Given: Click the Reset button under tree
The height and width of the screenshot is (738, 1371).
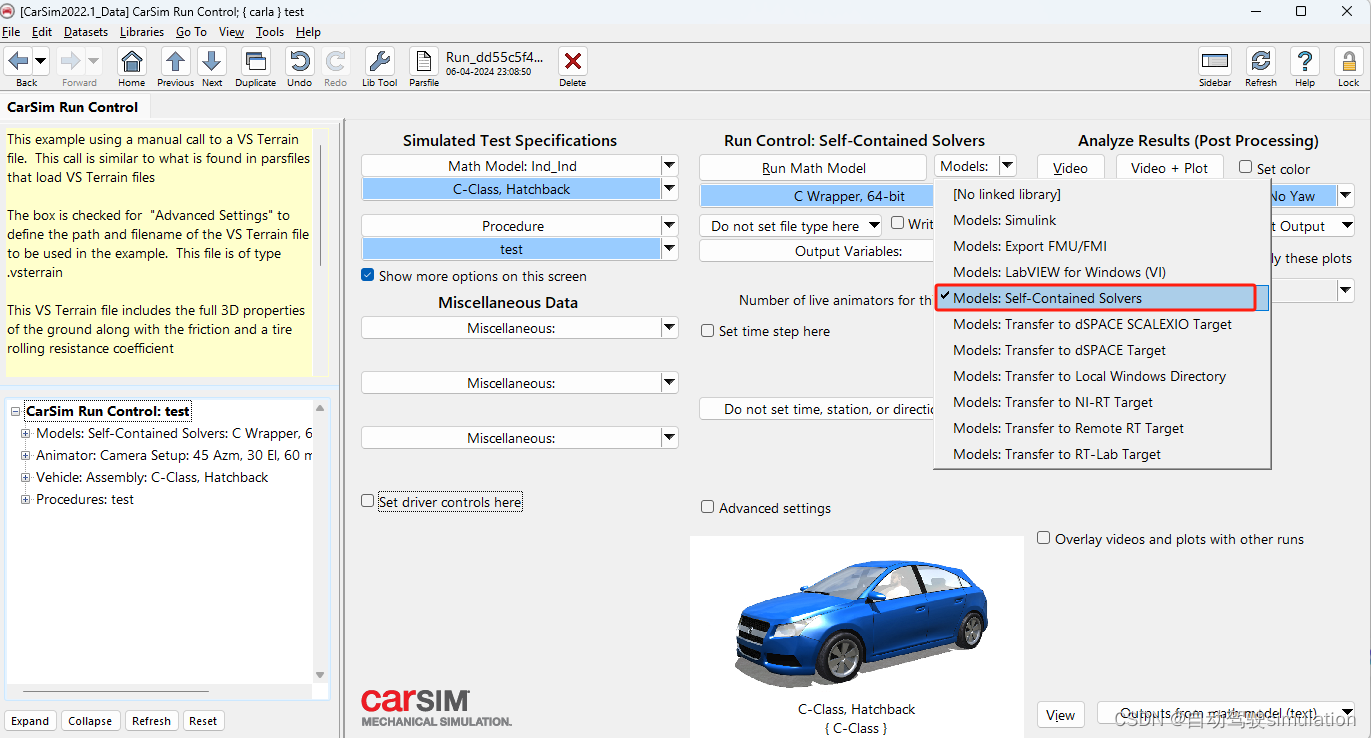Looking at the screenshot, I should coord(203,721).
